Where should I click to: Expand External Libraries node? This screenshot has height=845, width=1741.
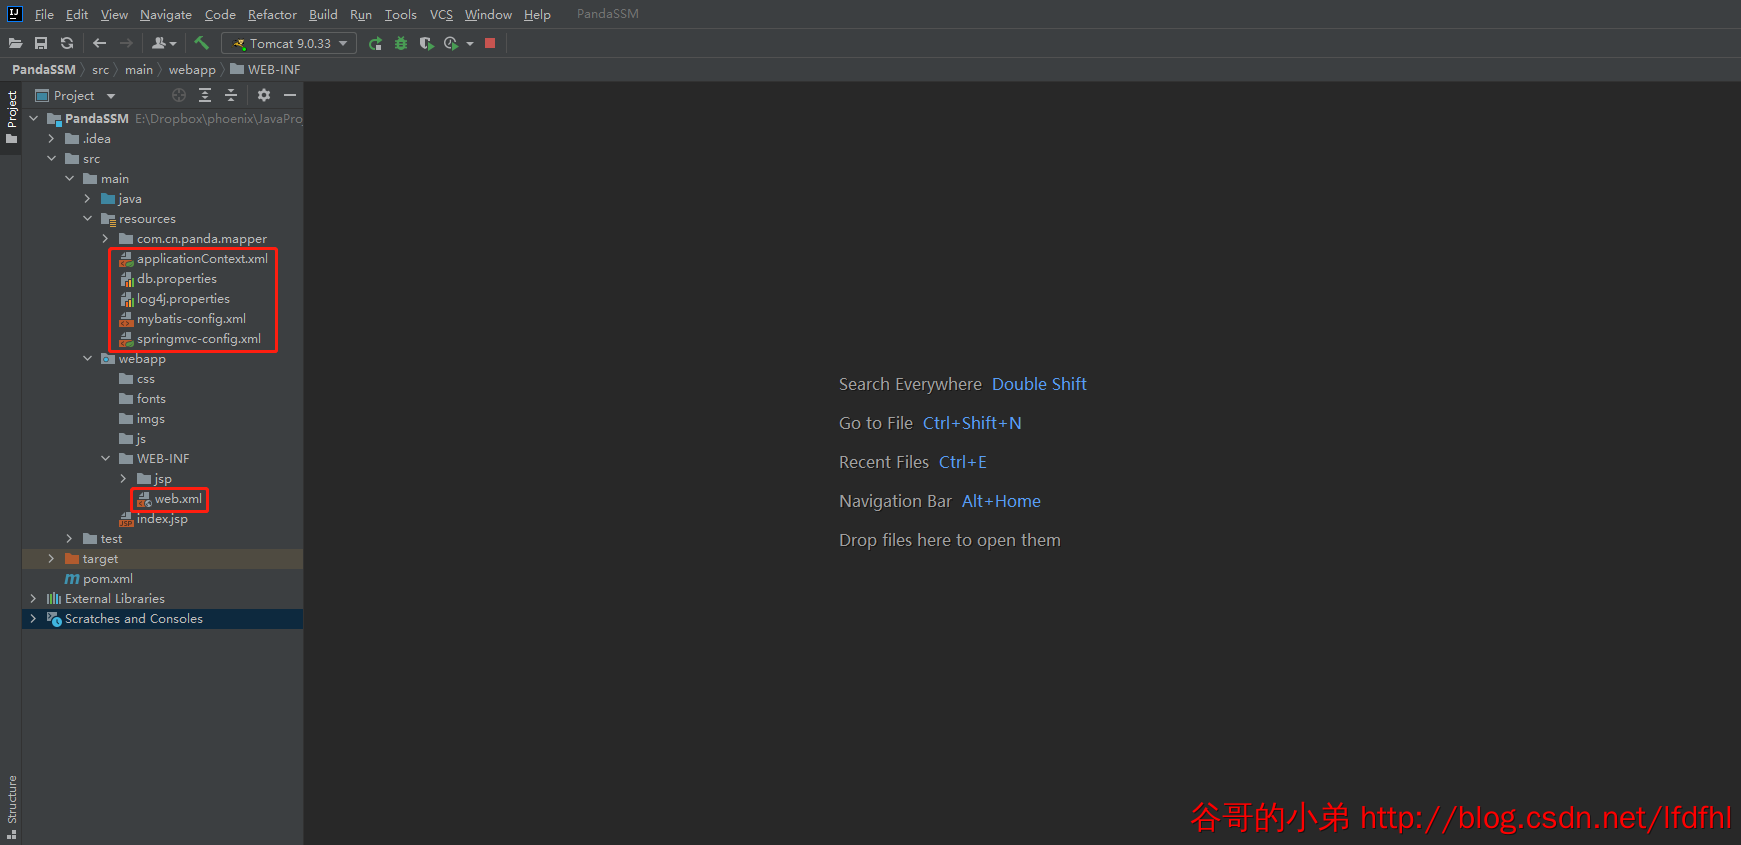(34, 598)
